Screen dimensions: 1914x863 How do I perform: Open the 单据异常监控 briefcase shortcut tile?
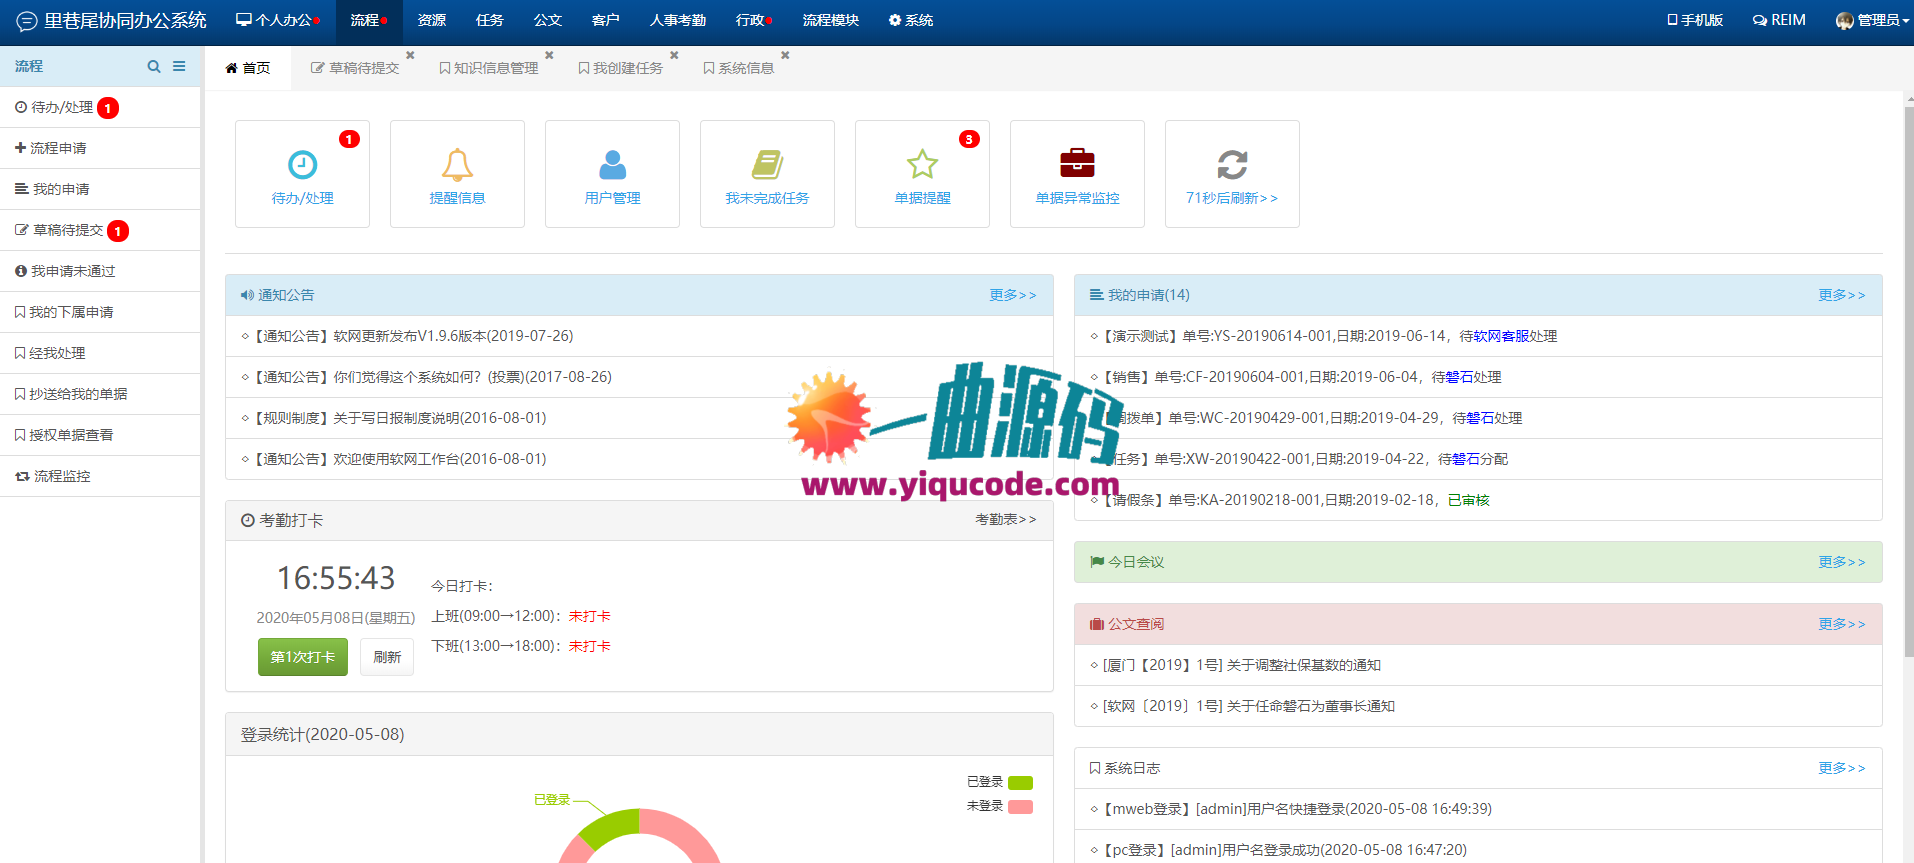pyautogui.click(x=1077, y=174)
